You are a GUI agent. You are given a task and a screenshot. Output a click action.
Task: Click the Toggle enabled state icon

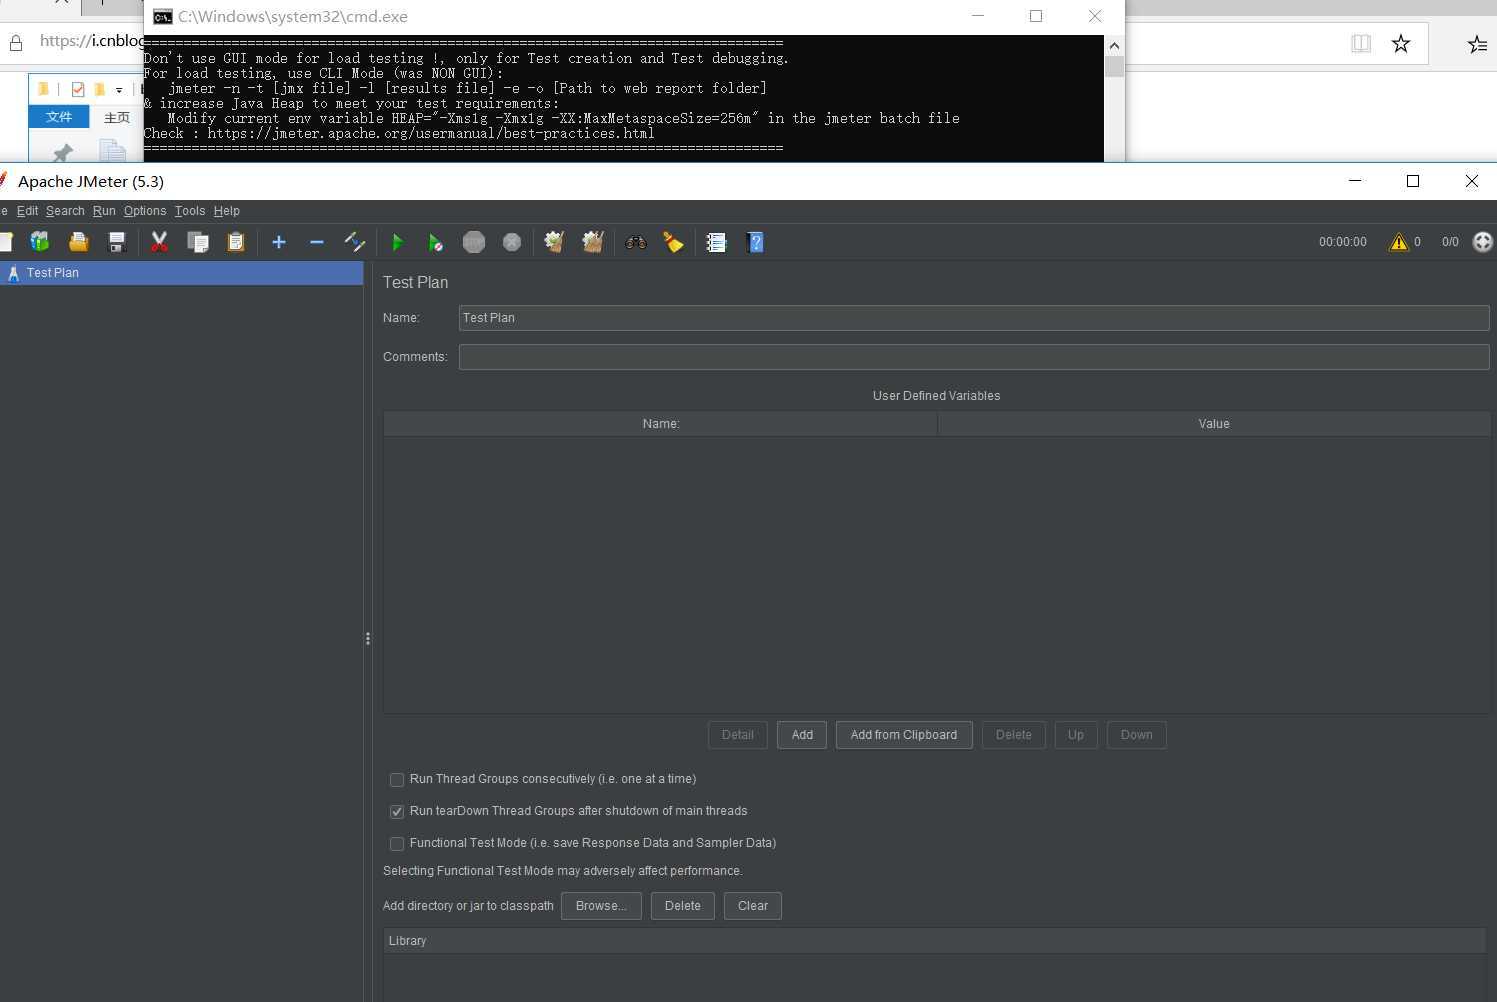tap(355, 242)
